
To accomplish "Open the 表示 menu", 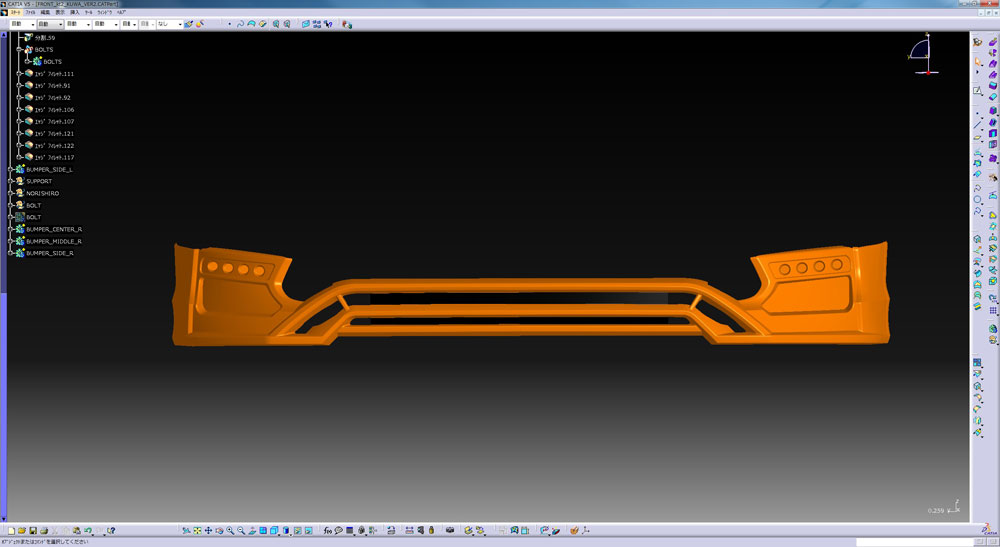I will [x=60, y=12].
